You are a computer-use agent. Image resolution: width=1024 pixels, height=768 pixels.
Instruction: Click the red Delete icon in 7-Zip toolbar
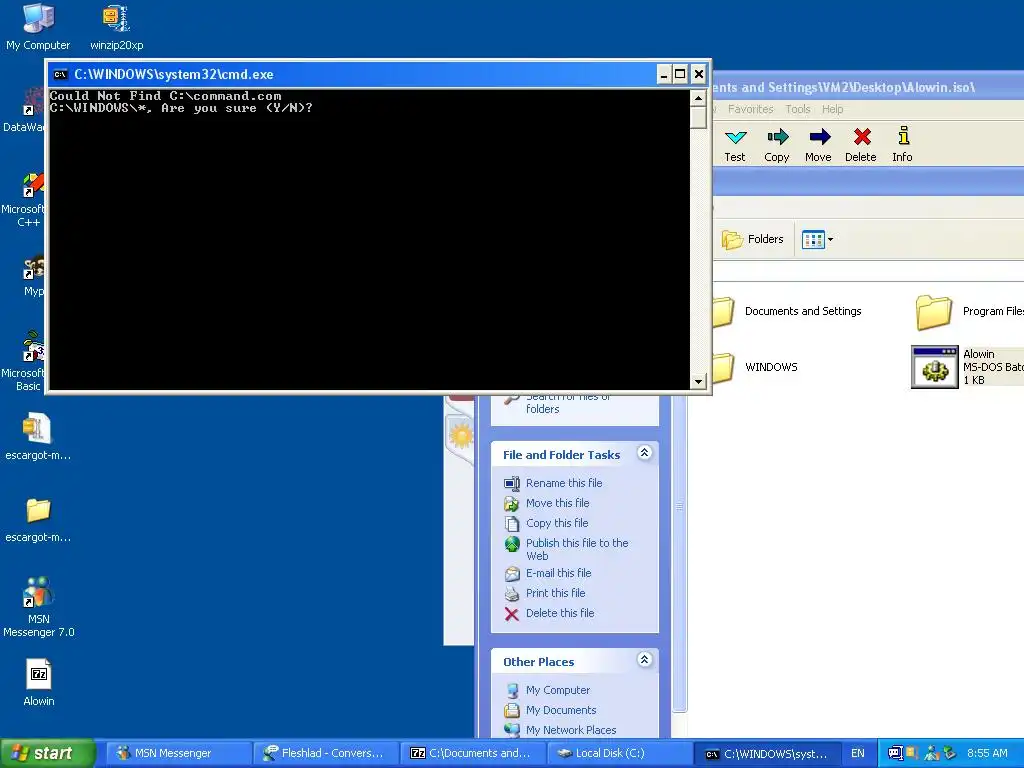pos(861,144)
